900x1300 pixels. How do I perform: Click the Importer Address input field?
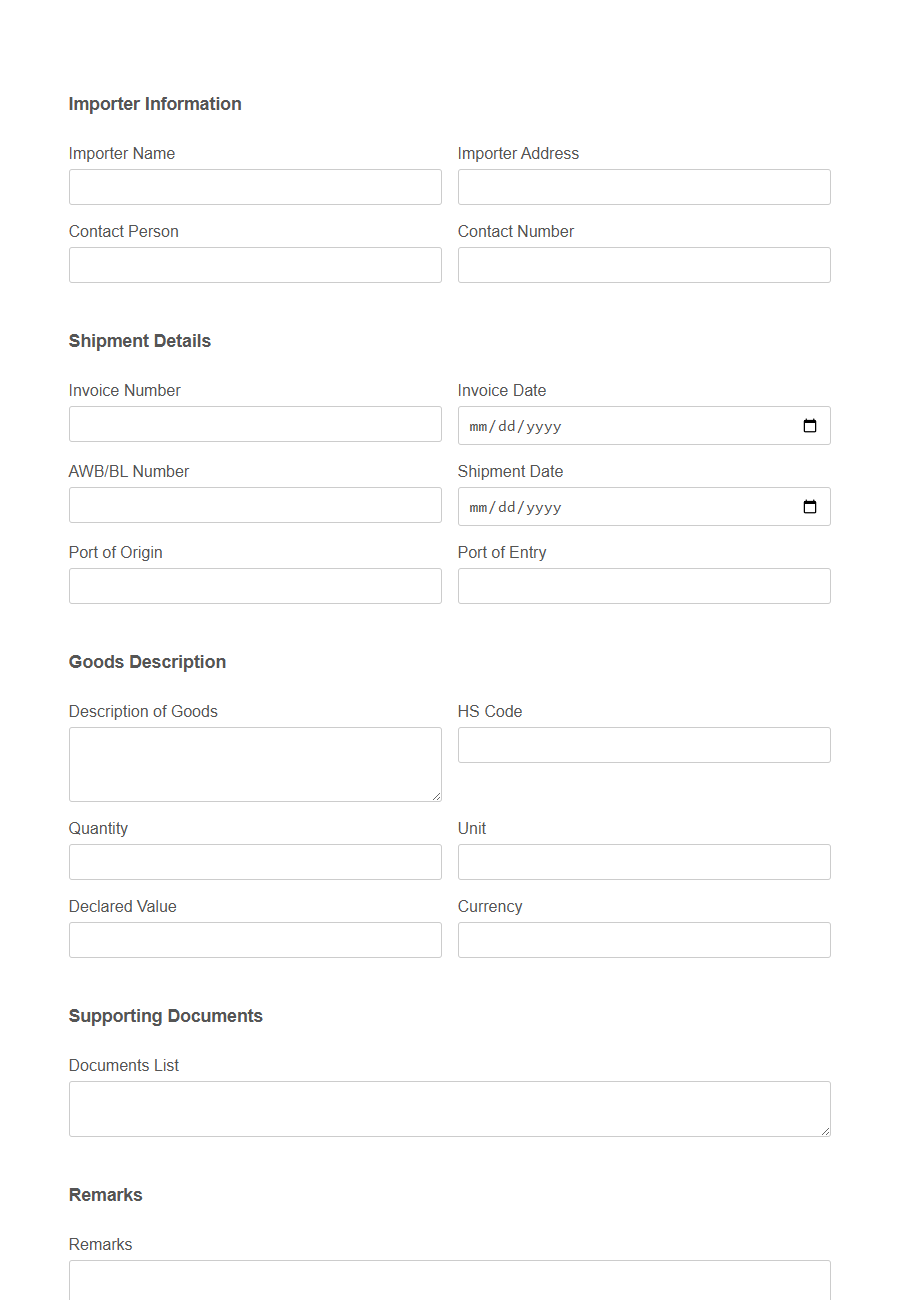(x=644, y=187)
